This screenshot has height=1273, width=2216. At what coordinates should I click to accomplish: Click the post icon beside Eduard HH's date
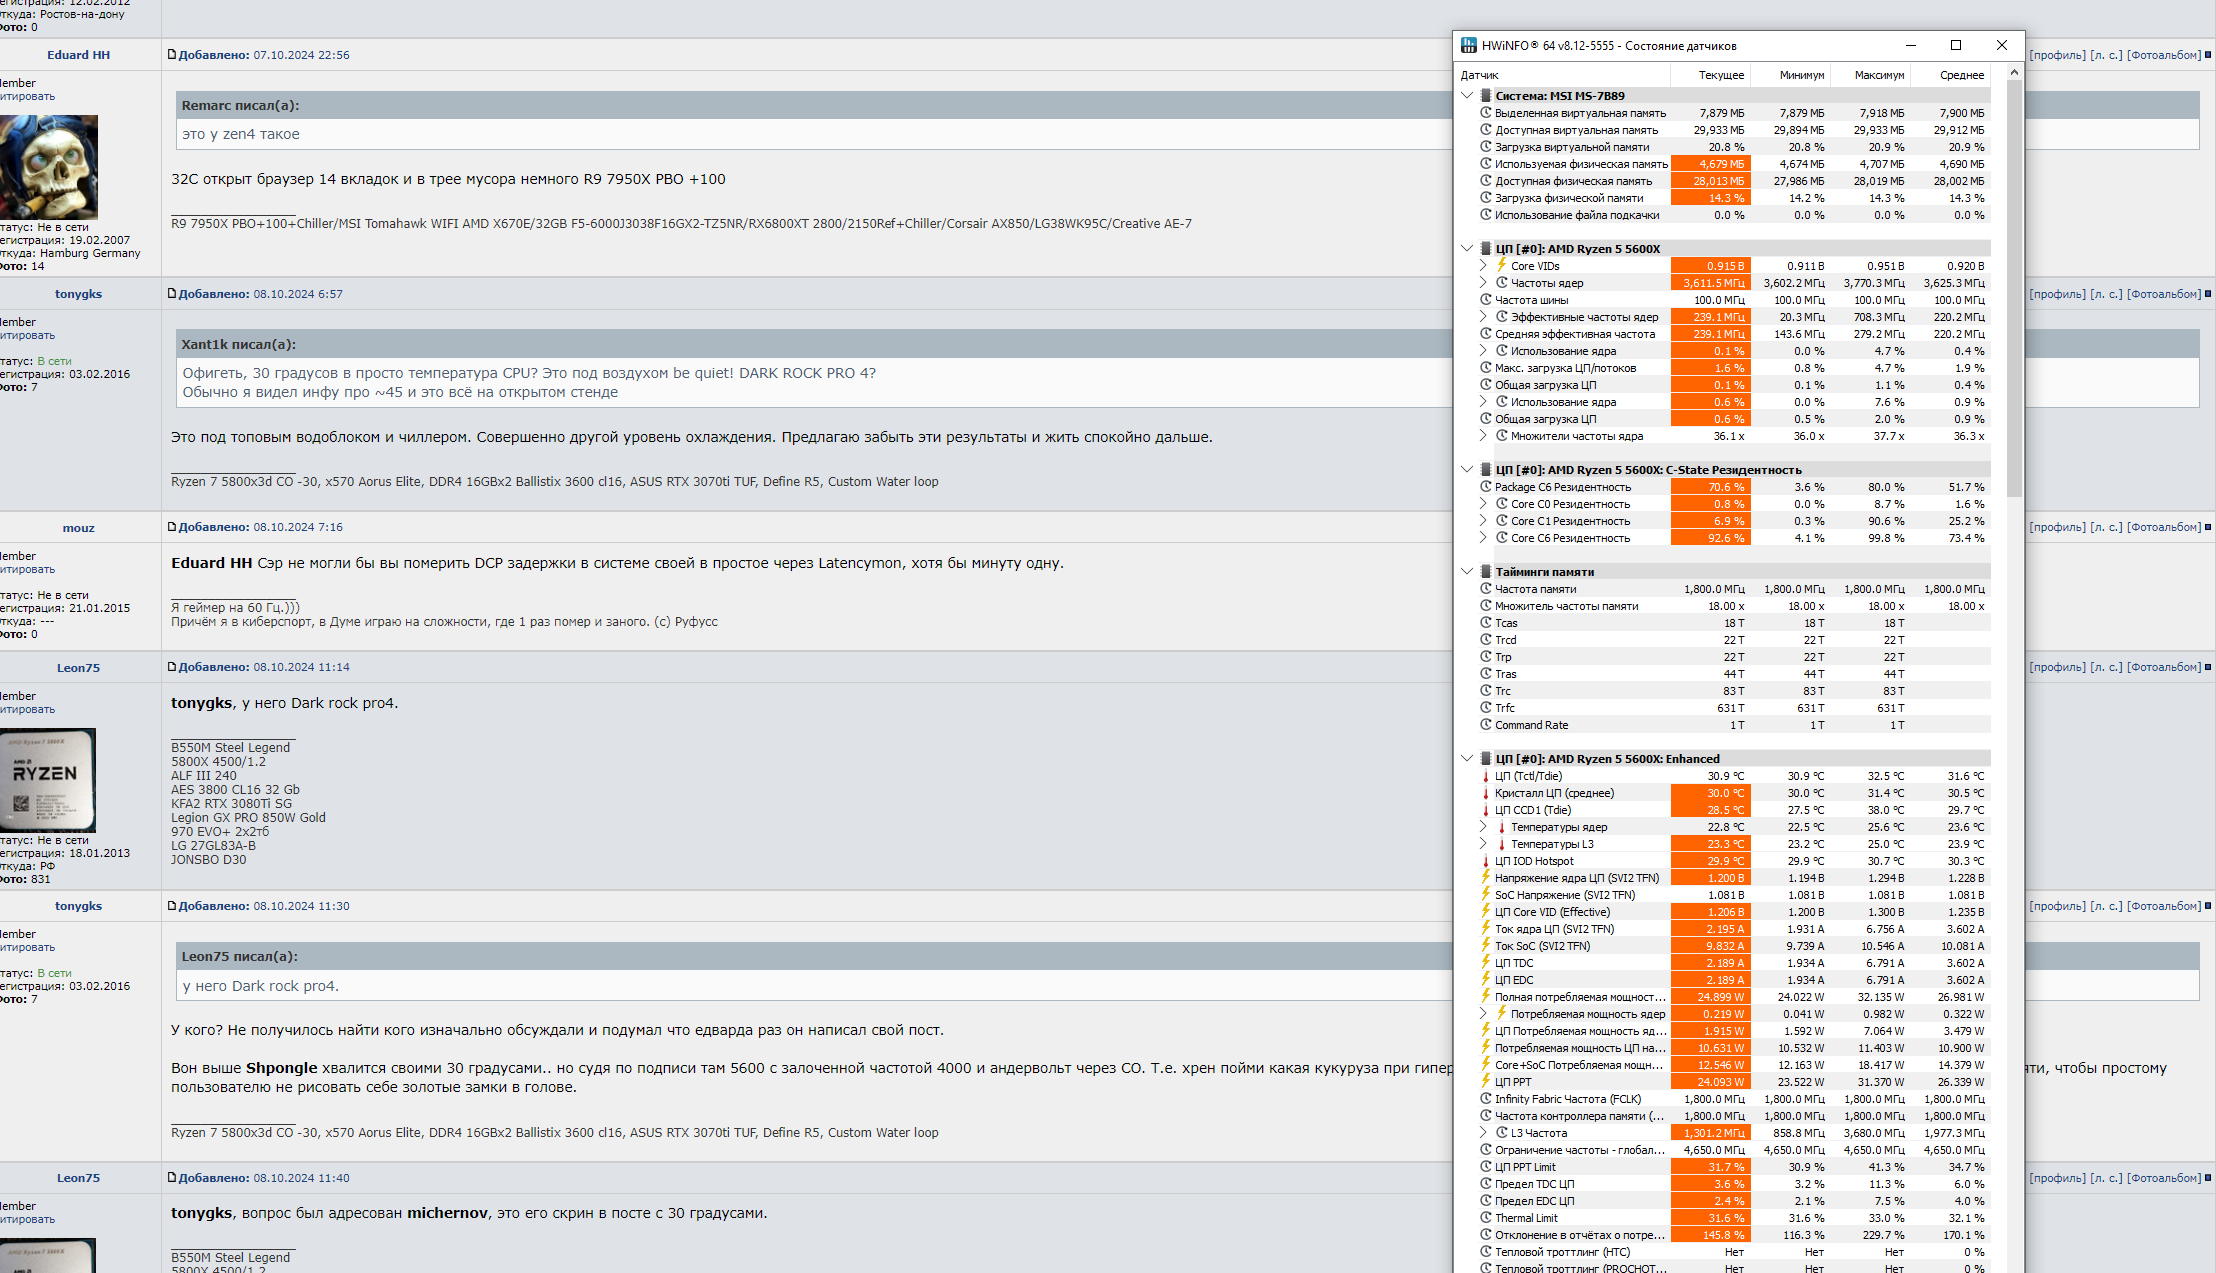tap(172, 55)
